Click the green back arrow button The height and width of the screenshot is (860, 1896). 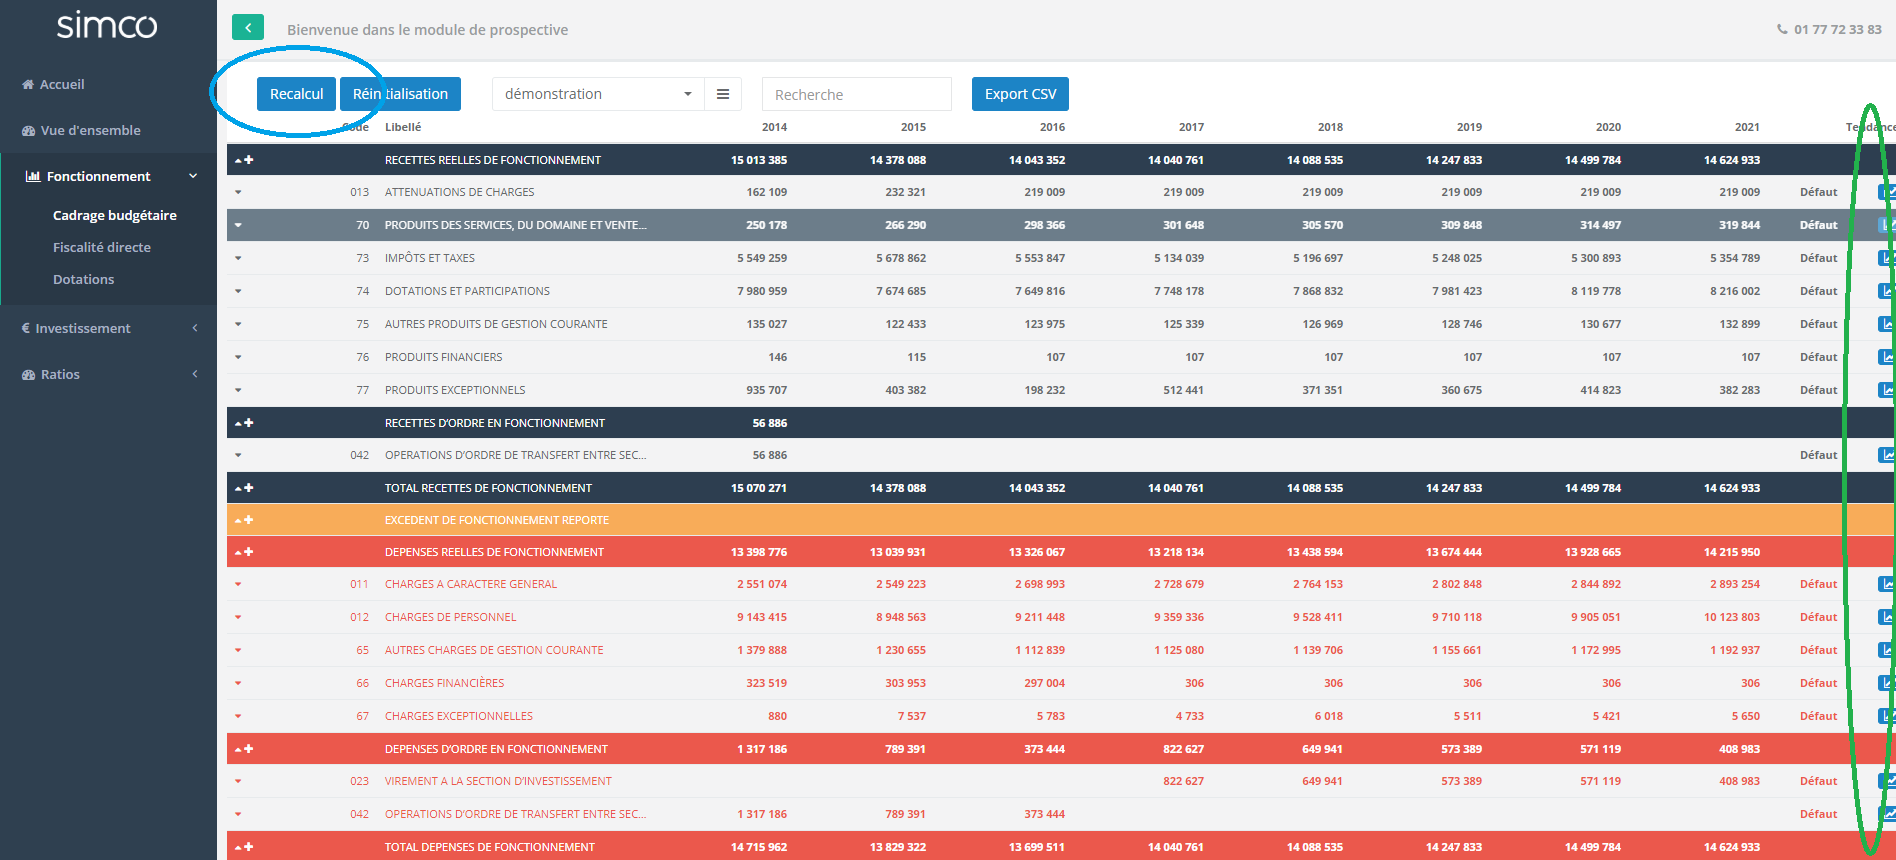[x=247, y=28]
